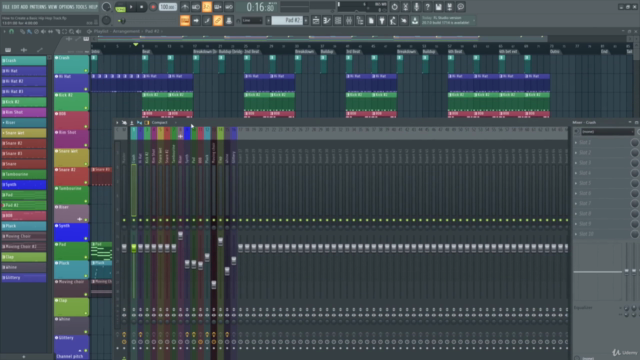Click the step editing arrow icon
This screenshot has height=360, width=640.
(x=196, y=20)
